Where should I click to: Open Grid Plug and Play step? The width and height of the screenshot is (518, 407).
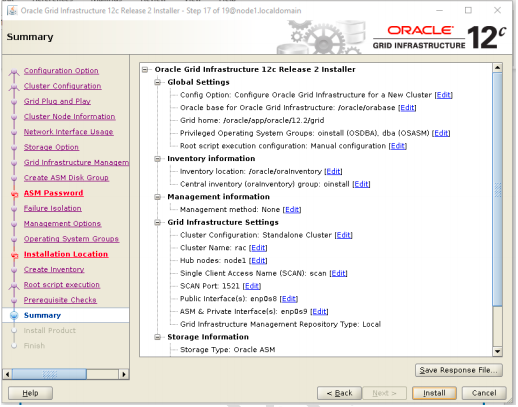[x=57, y=101]
